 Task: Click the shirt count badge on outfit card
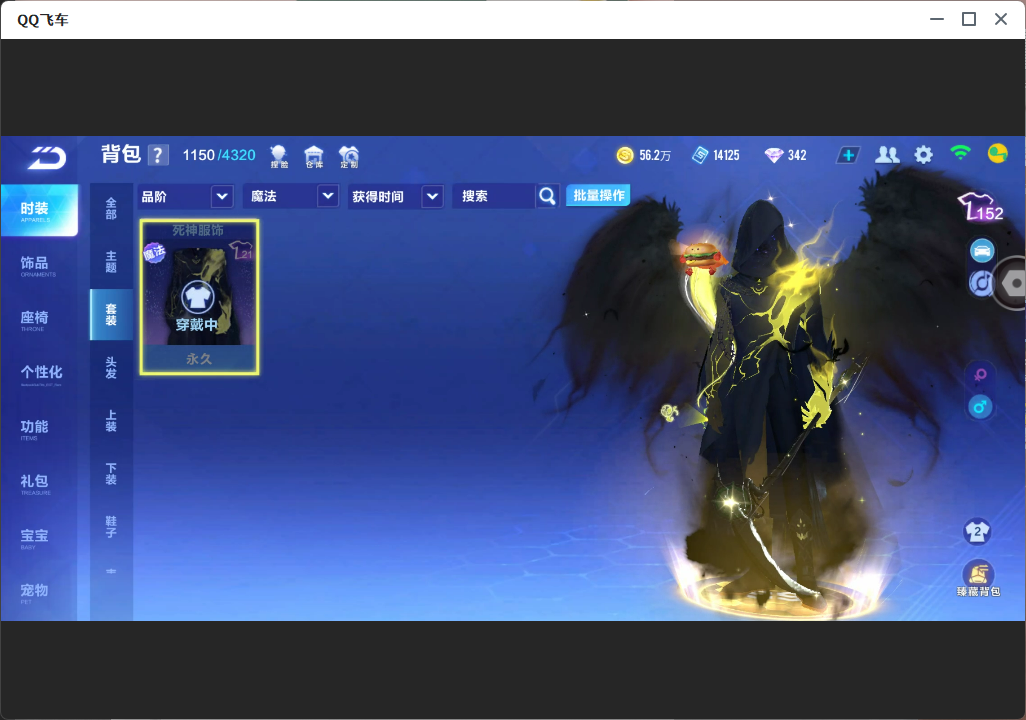[x=241, y=250]
